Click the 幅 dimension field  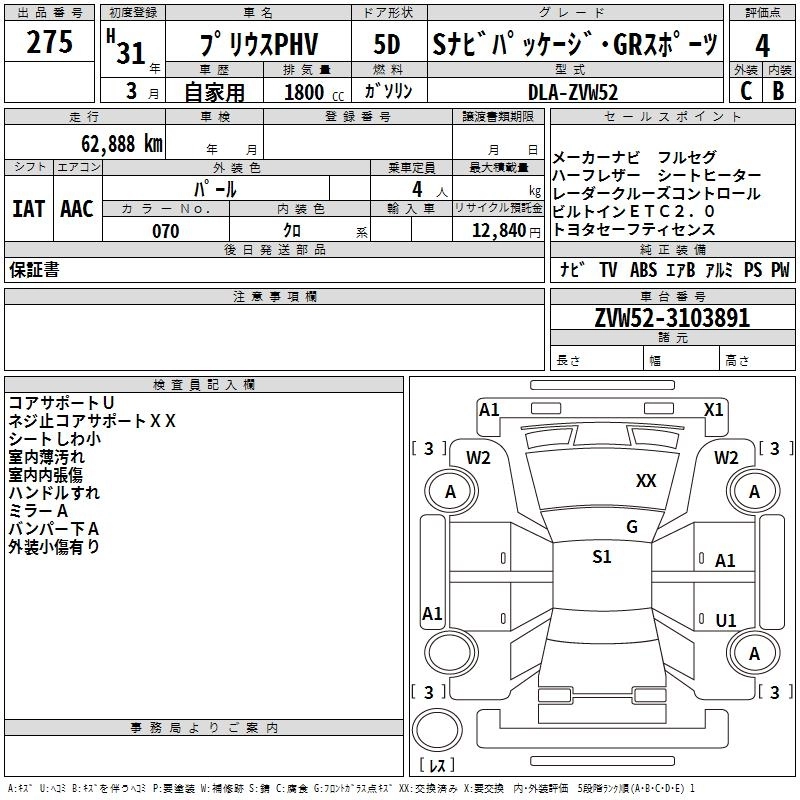coord(682,358)
